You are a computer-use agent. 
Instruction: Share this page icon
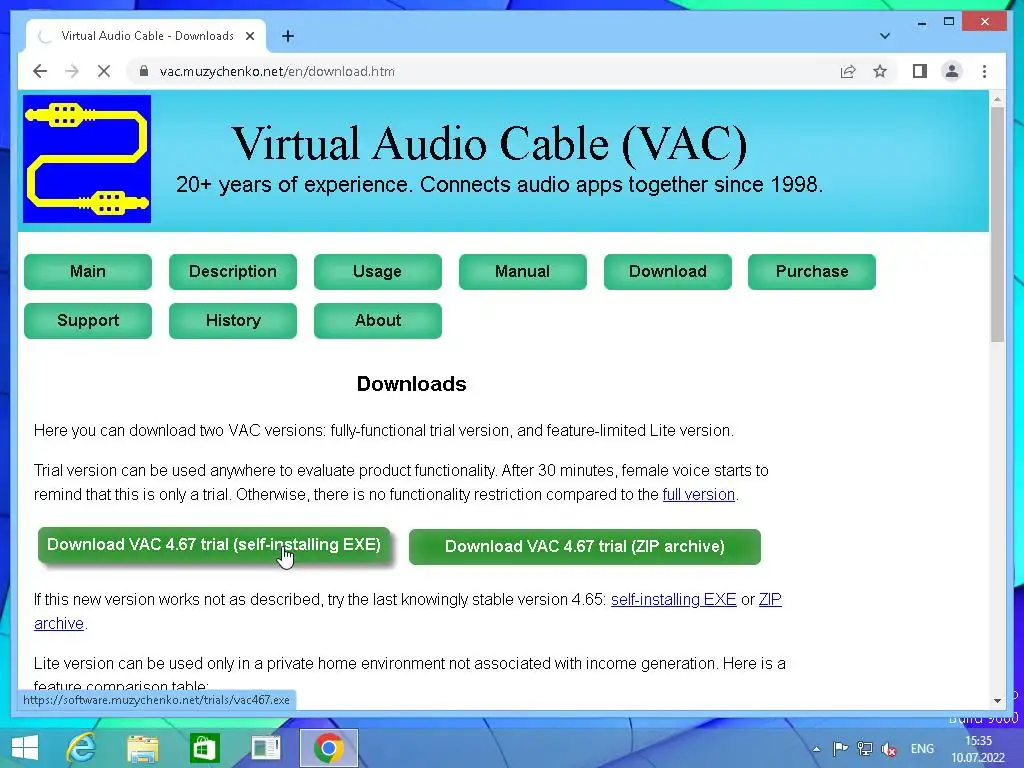pyautogui.click(x=848, y=71)
